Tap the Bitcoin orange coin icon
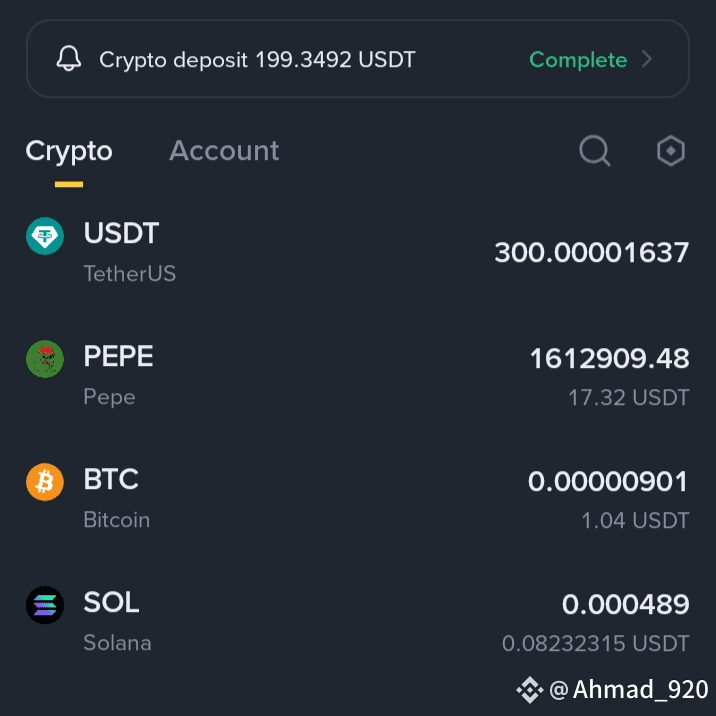 (45, 482)
